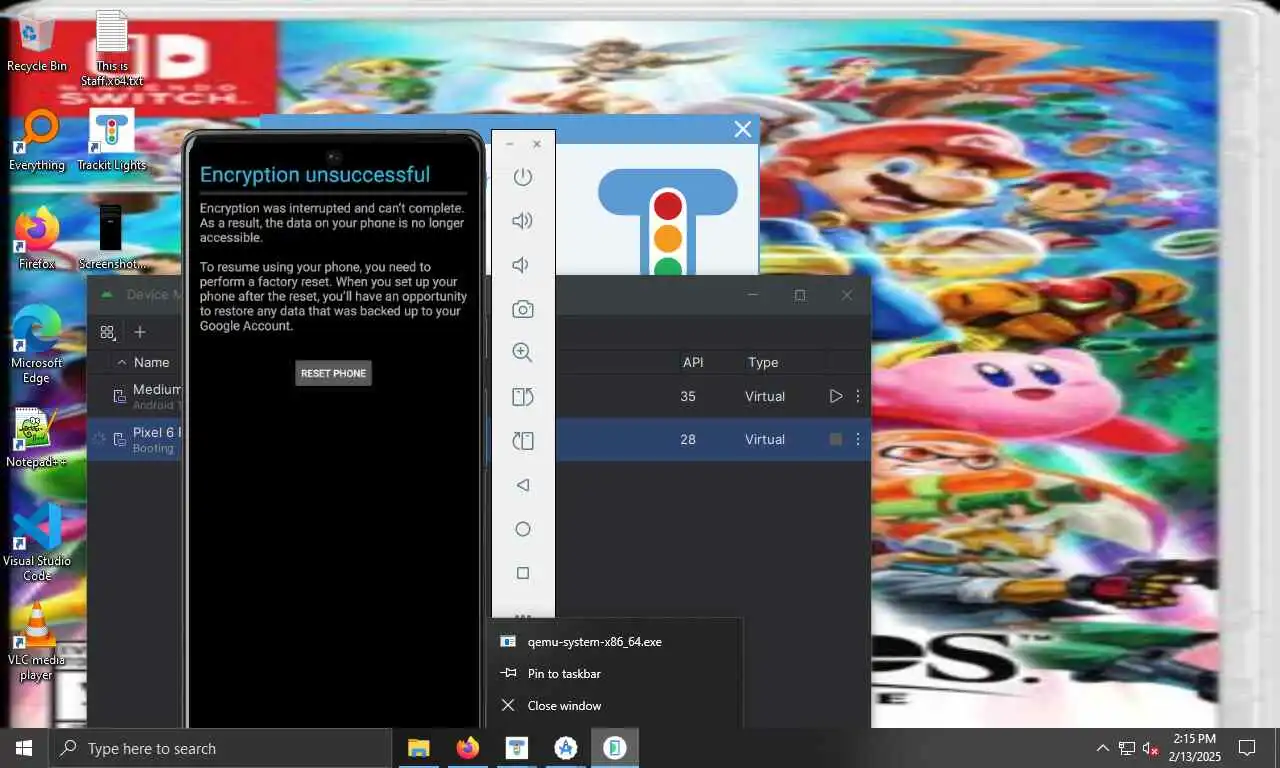Minimize the emulator toolbar window
This screenshot has width=1280, height=768.
click(x=510, y=144)
